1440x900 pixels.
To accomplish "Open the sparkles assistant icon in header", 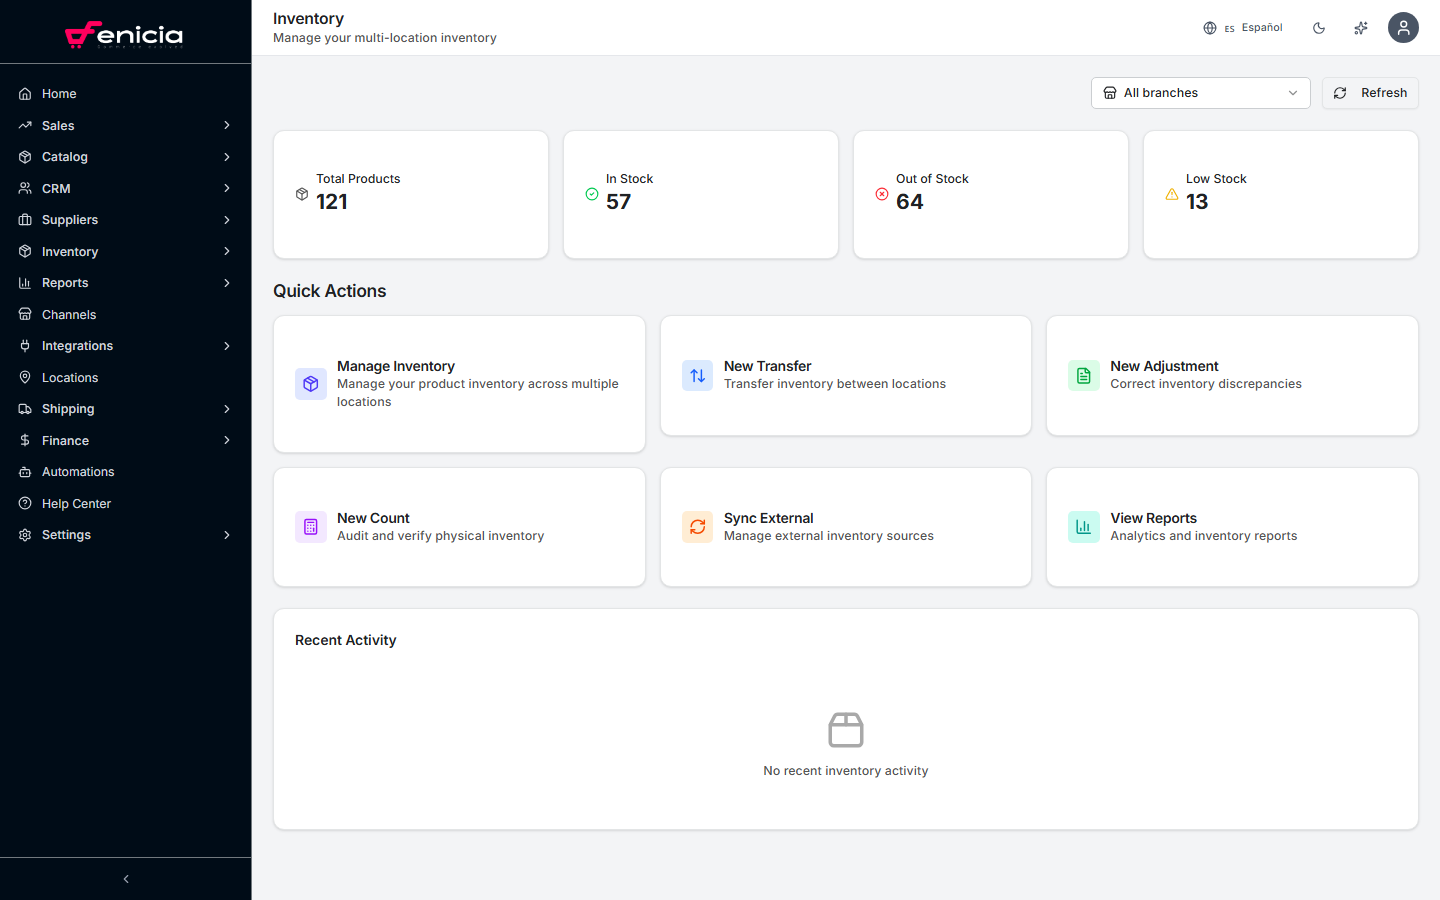I will 1360,27.
